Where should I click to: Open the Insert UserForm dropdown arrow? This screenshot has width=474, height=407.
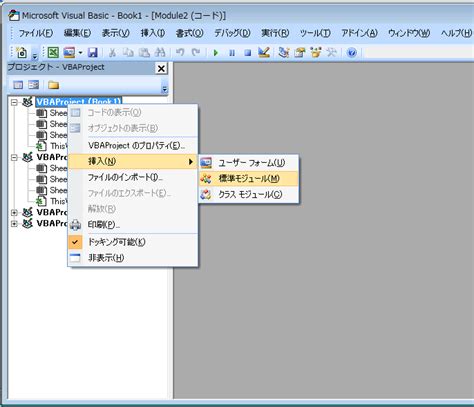point(80,53)
